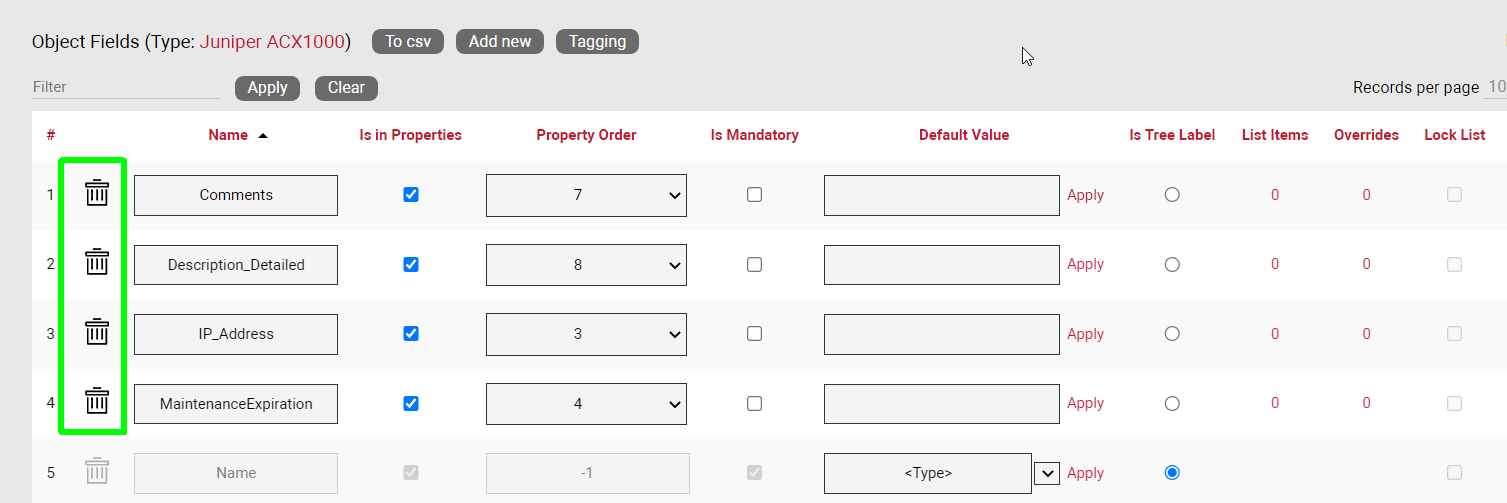This screenshot has width=1507, height=503.
Task: Uncheck Is in Properties for Comments
Action: point(410,195)
